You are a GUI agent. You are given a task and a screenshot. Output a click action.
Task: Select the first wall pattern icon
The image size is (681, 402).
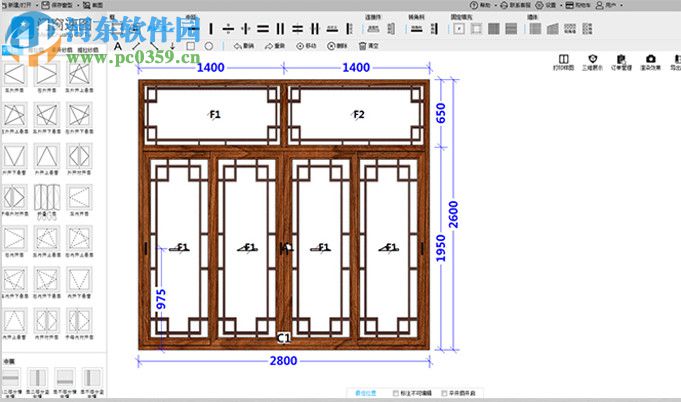coord(535,29)
